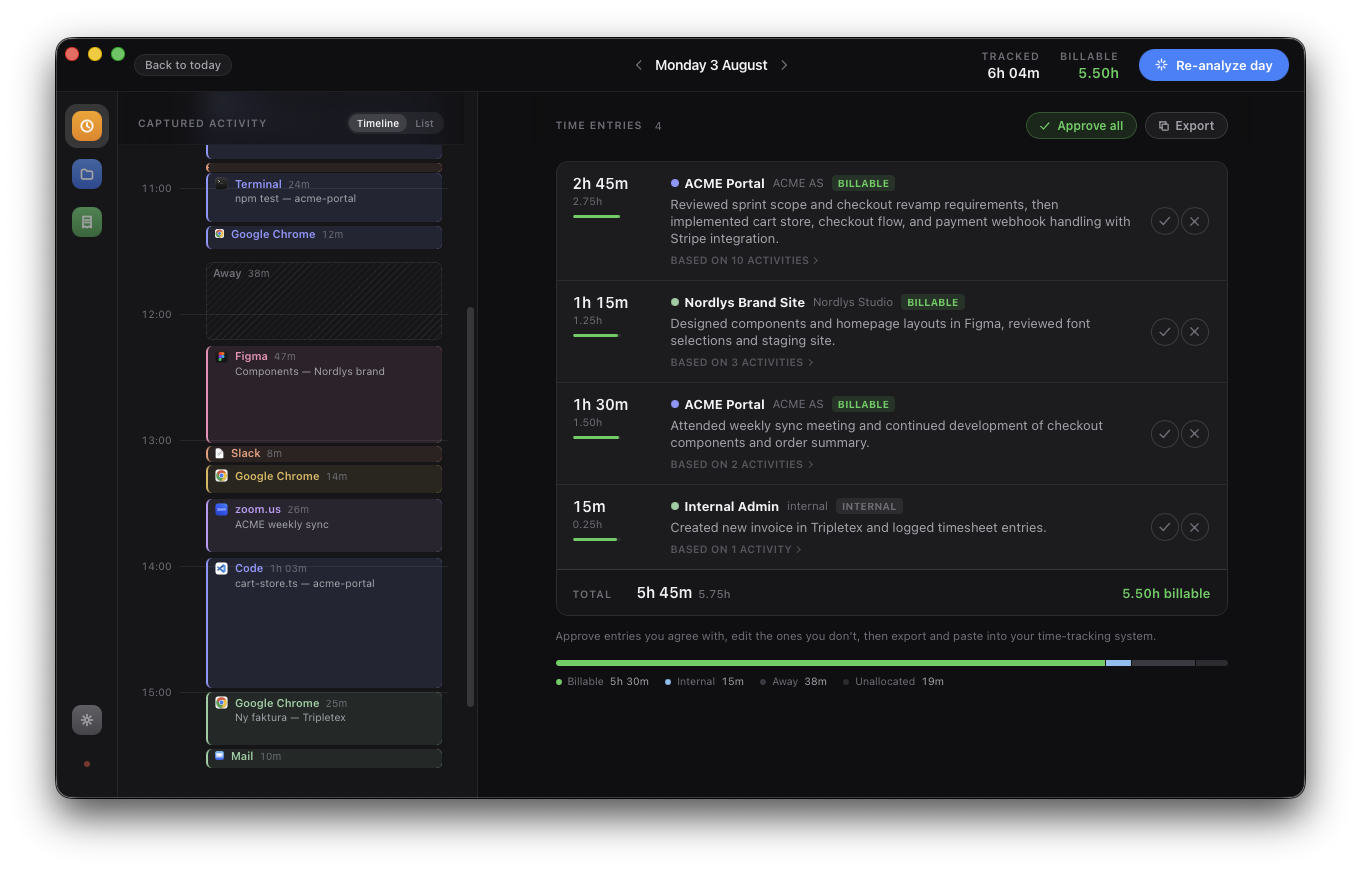Select the zoom.us ACME weekly sync block
Image resolution: width=1361 pixels, height=872 pixels.
coord(324,525)
